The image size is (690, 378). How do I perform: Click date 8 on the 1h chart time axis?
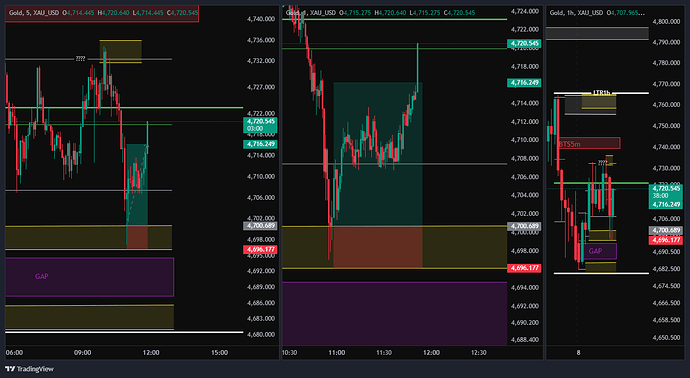point(578,352)
